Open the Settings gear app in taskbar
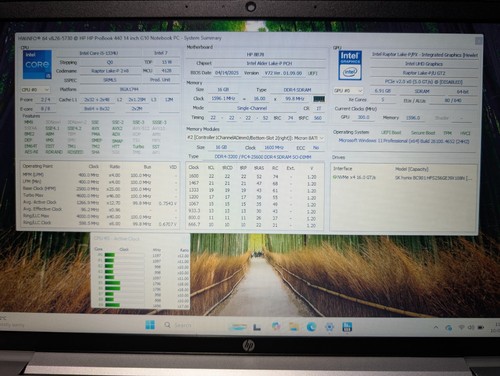This screenshot has width=500, height=376. pos(329,327)
